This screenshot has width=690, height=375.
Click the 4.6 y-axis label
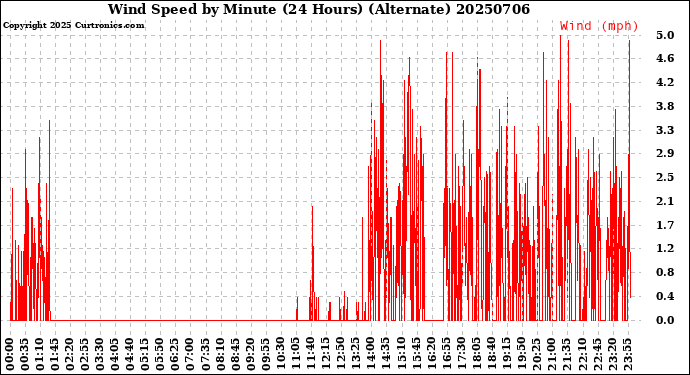click(665, 59)
